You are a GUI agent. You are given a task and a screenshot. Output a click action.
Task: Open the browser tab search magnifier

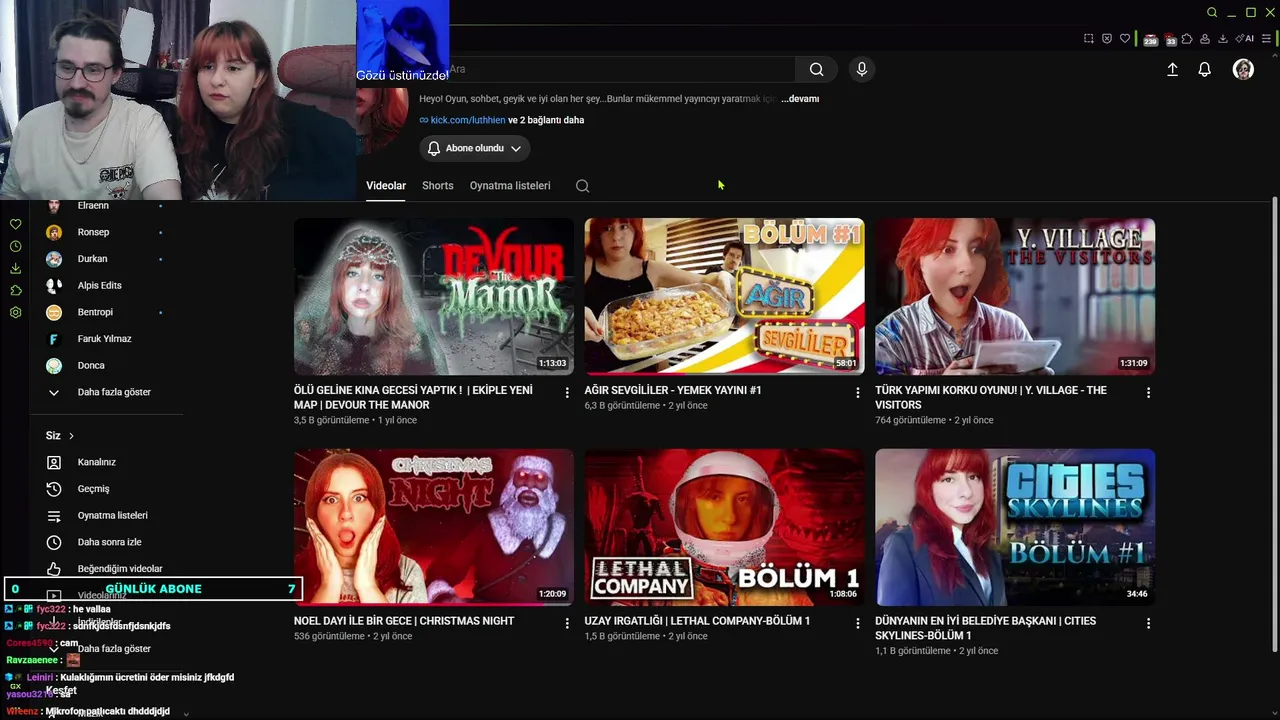click(1212, 13)
